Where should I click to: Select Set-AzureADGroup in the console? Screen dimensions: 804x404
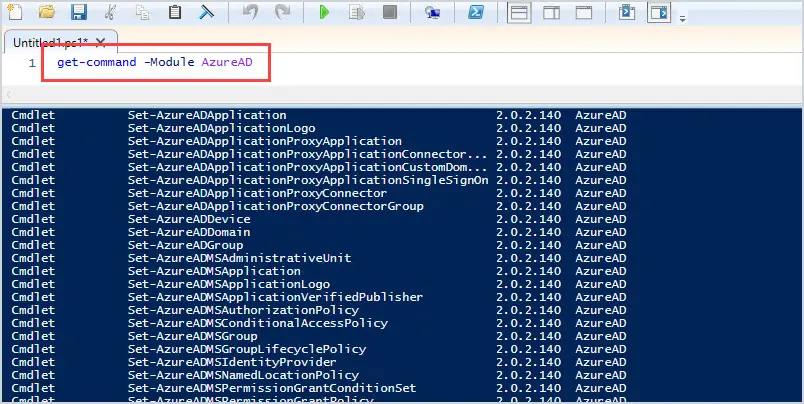pyautogui.click(x=186, y=245)
